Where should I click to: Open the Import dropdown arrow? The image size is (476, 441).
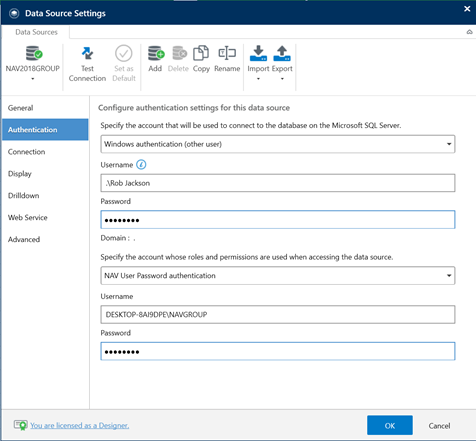(x=258, y=79)
